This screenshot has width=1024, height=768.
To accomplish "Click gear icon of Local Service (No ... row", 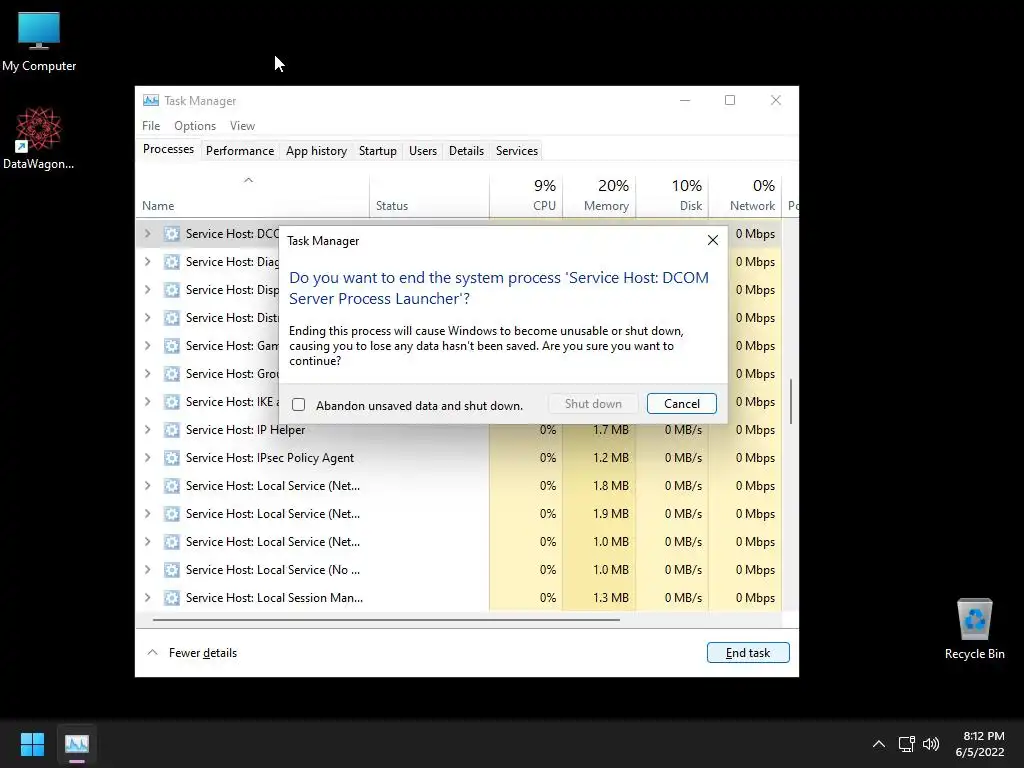I will click(172, 569).
